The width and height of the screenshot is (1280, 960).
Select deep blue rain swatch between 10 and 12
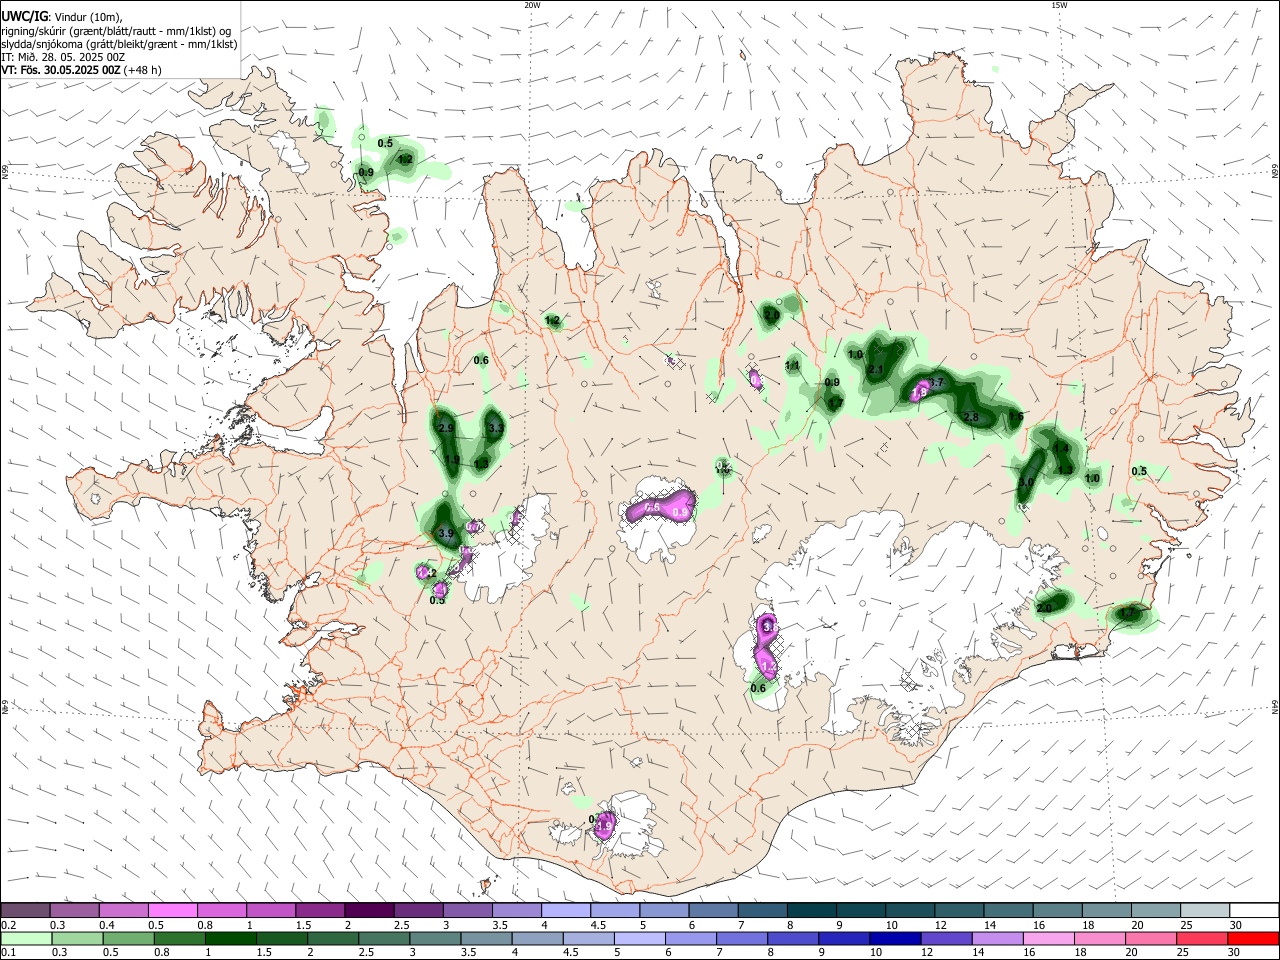[x=895, y=938]
